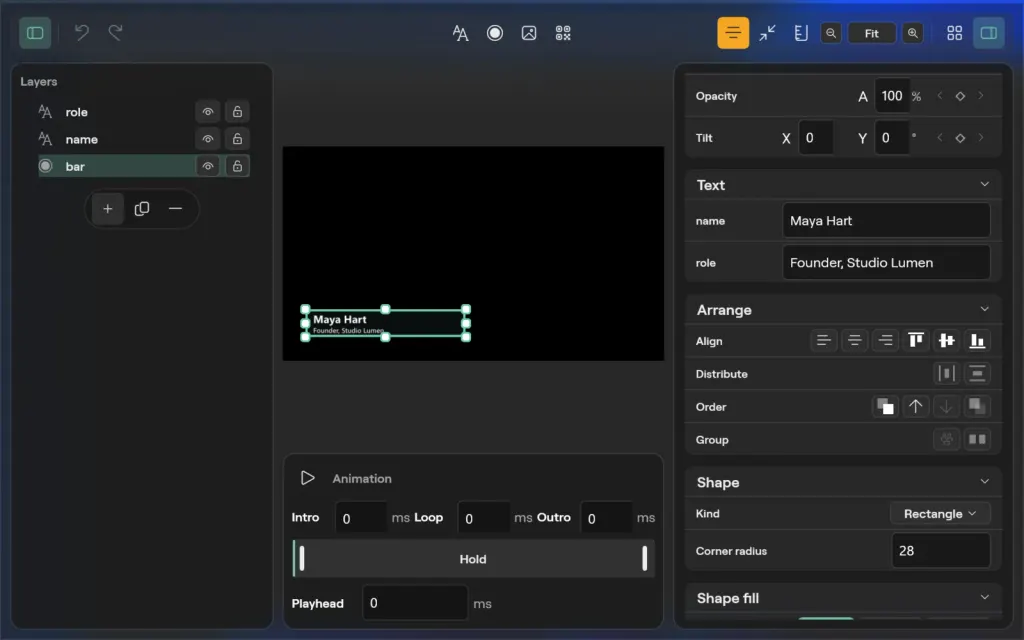
Task: Click the Opacity value field
Action: click(892, 96)
